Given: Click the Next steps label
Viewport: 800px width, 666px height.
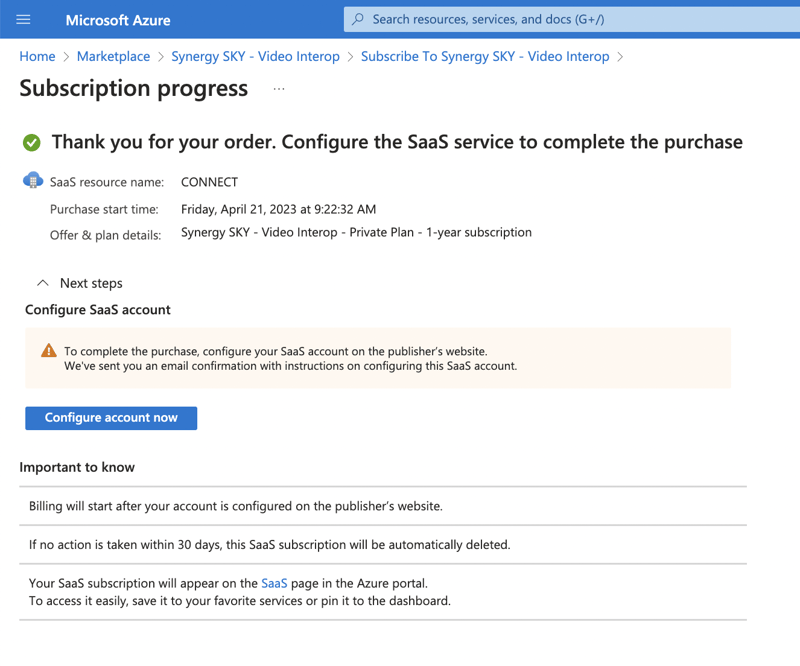Looking at the screenshot, I should pos(91,283).
